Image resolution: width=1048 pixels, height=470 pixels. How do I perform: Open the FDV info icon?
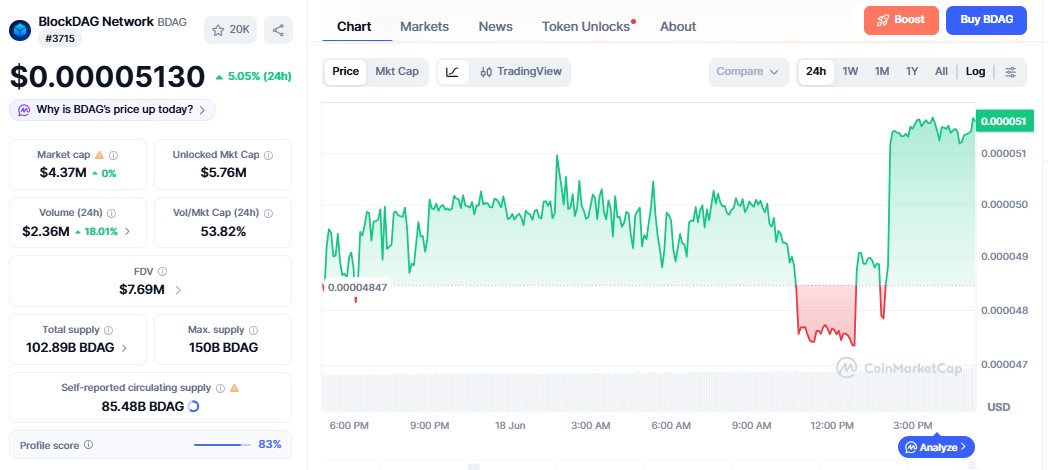click(162, 271)
